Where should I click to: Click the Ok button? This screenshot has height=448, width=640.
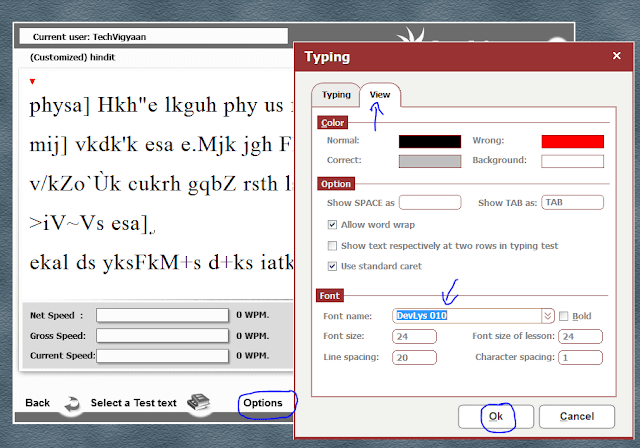point(496,417)
